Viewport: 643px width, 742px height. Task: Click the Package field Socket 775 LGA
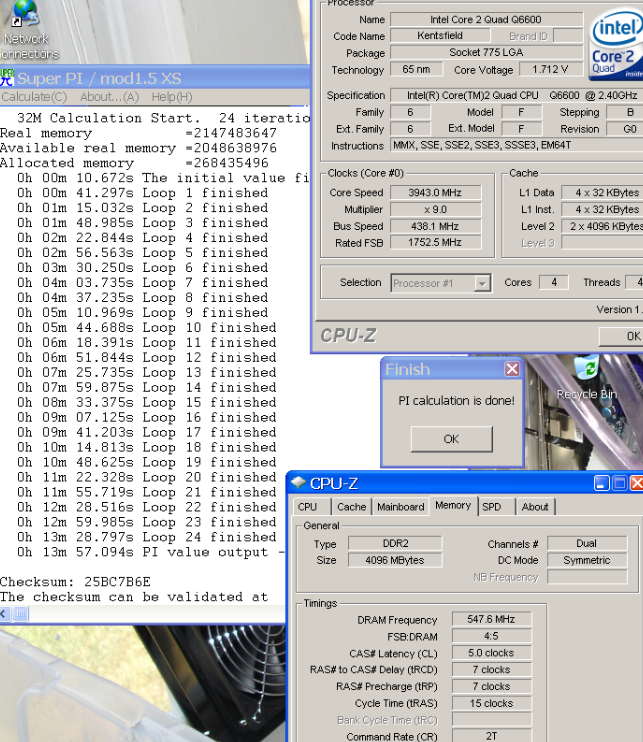[x=486, y=52]
